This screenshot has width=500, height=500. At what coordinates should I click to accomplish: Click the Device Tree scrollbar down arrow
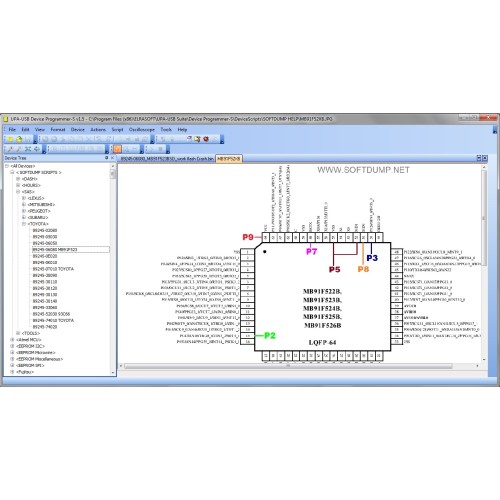(113, 372)
